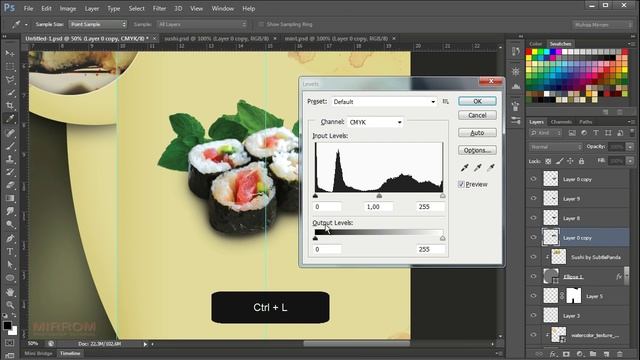Pick the gray point eyedropper in Levels
Image resolution: width=640 pixels, height=360 pixels.
(x=478, y=167)
